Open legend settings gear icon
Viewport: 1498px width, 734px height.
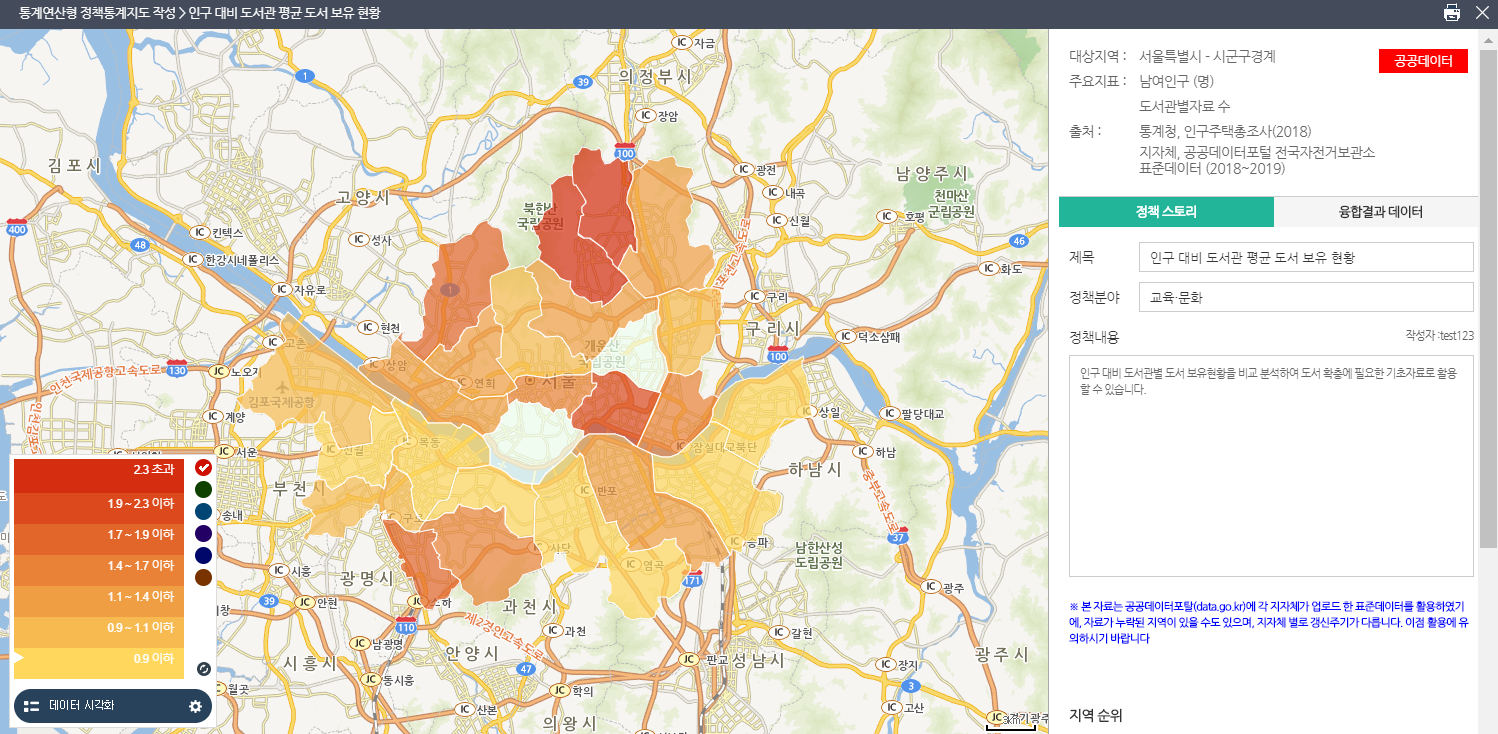click(196, 706)
